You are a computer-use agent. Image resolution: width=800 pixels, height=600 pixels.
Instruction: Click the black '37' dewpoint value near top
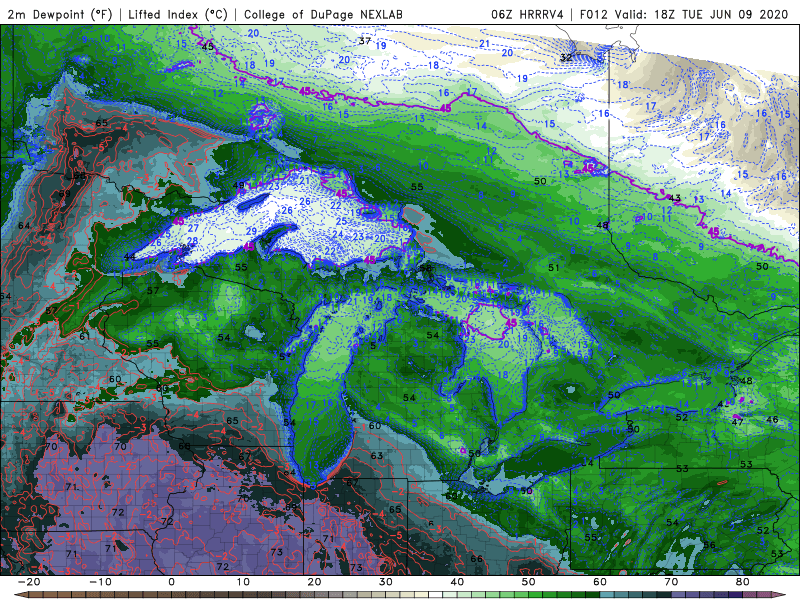(364, 41)
